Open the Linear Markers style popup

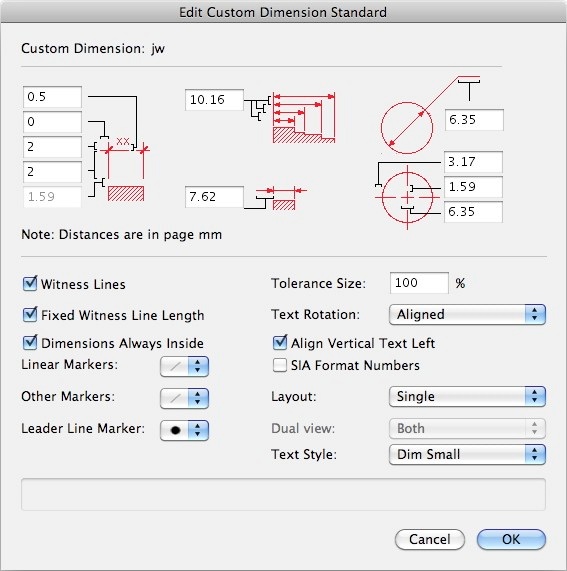pos(184,366)
